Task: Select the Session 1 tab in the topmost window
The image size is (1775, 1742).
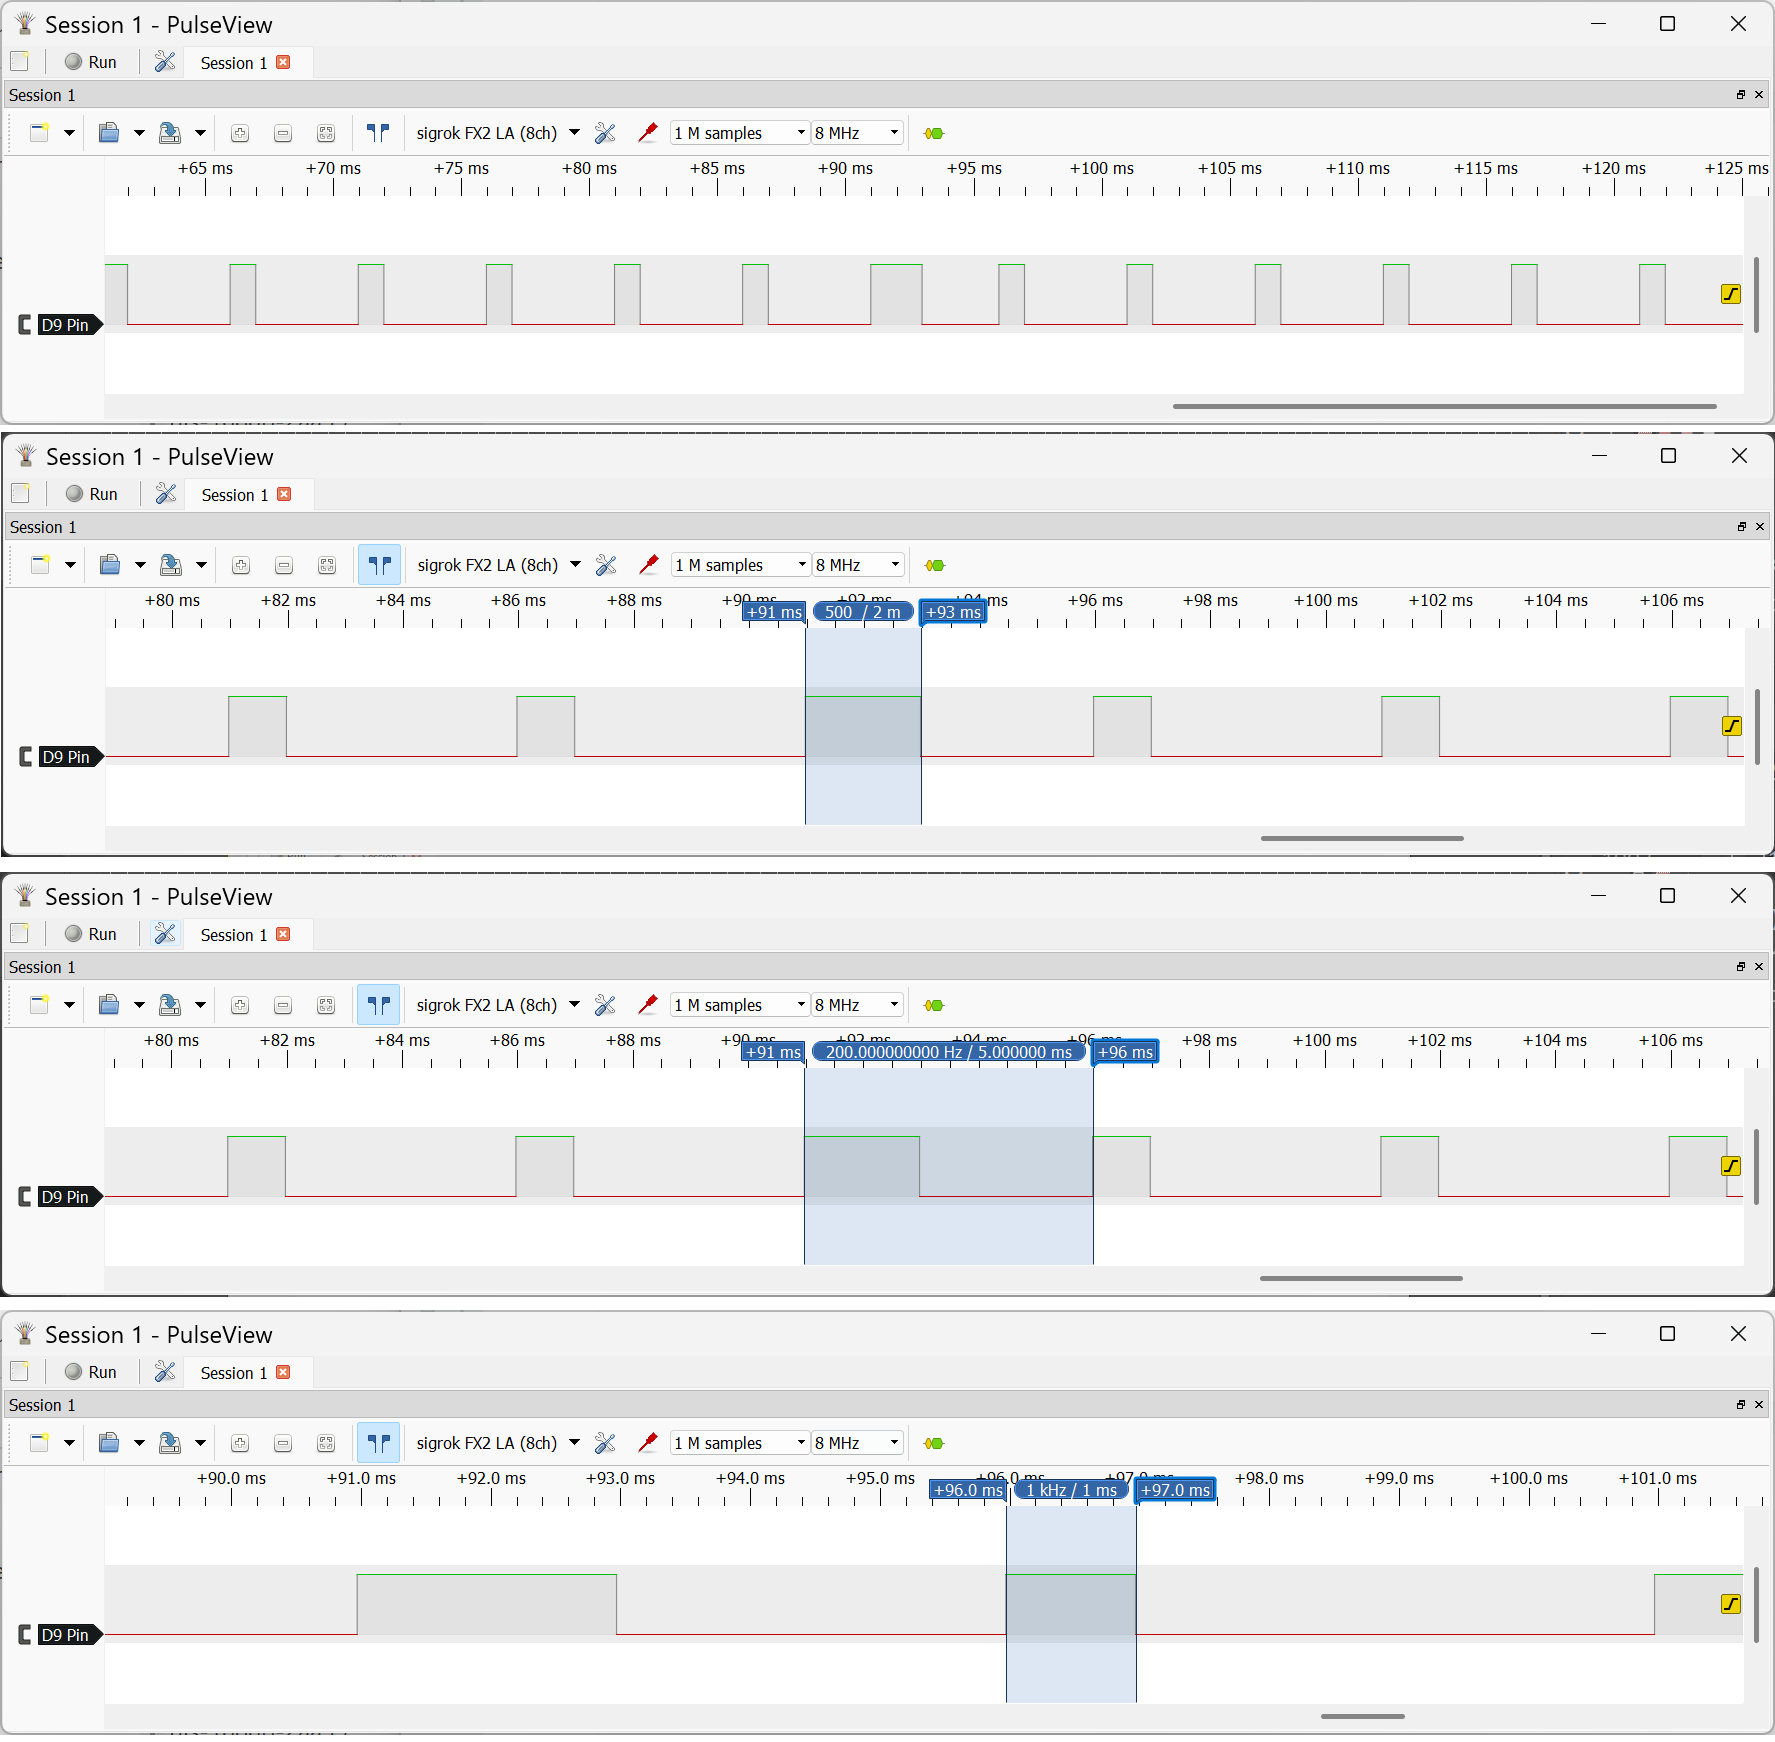Action: pyautogui.click(x=234, y=63)
